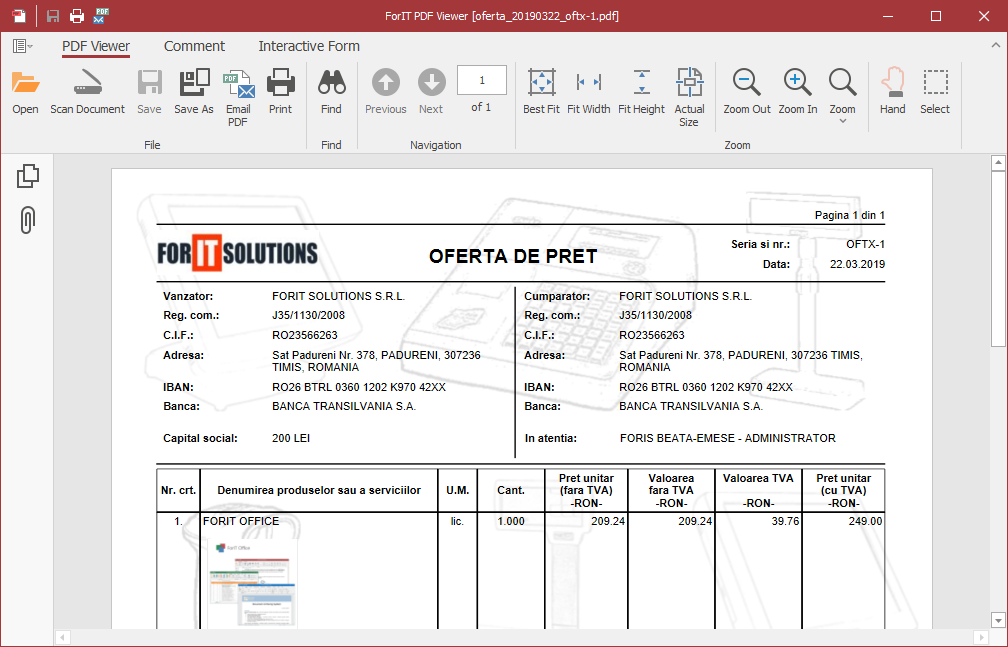Launch Scan Document tool
This screenshot has width=1008, height=647.
coord(87,83)
